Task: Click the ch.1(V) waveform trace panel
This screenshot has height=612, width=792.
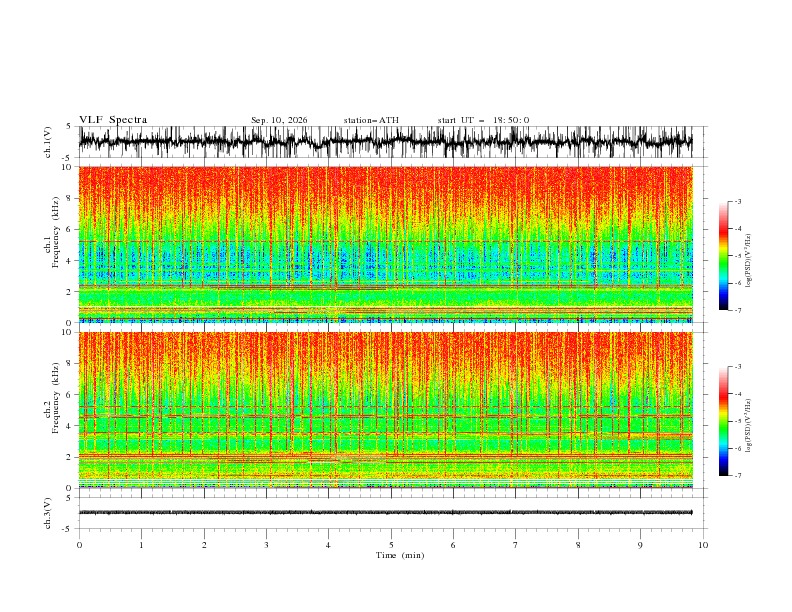Action: [385, 142]
